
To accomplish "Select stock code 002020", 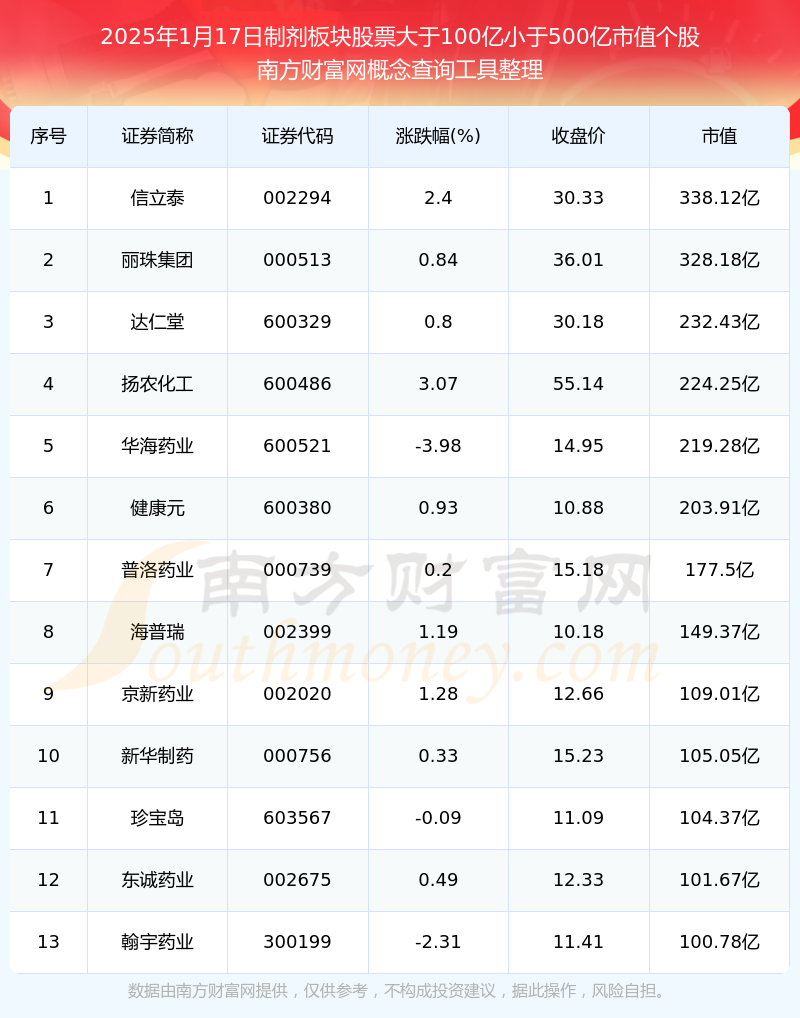I will (x=297, y=694).
